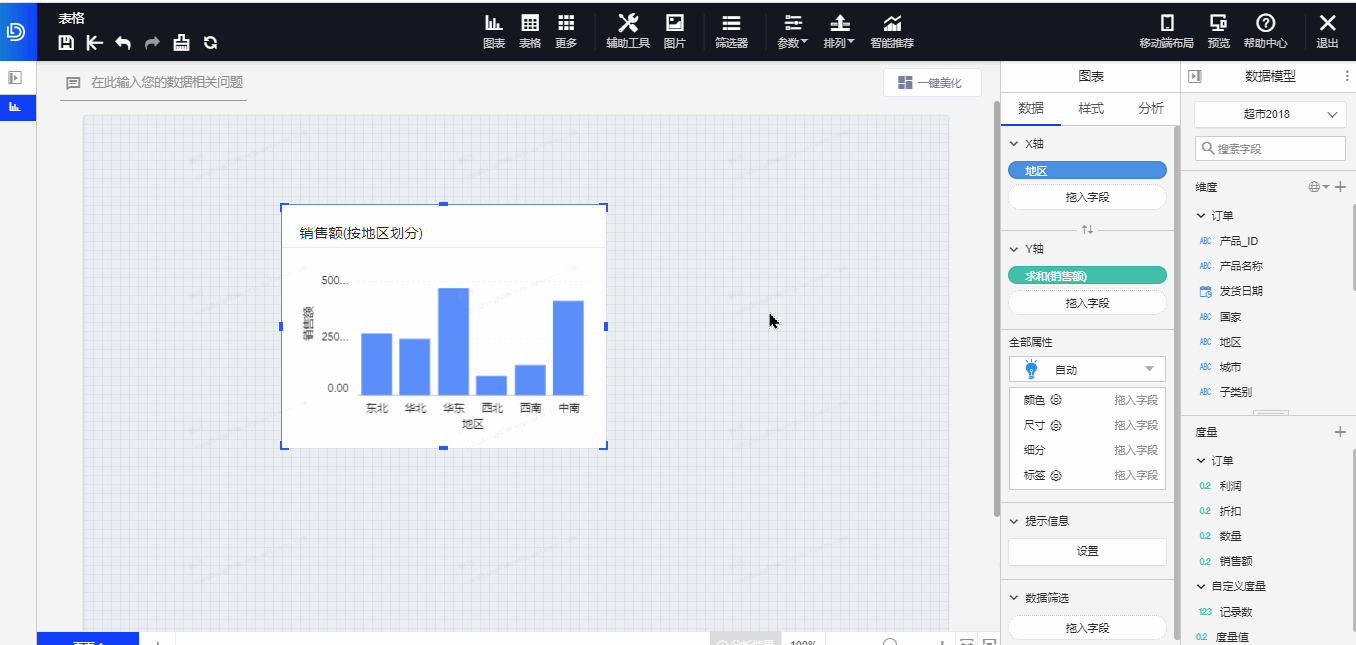Click the 标签 settings gear icon
This screenshot has height=645, width=1356.
(1056, 475)
